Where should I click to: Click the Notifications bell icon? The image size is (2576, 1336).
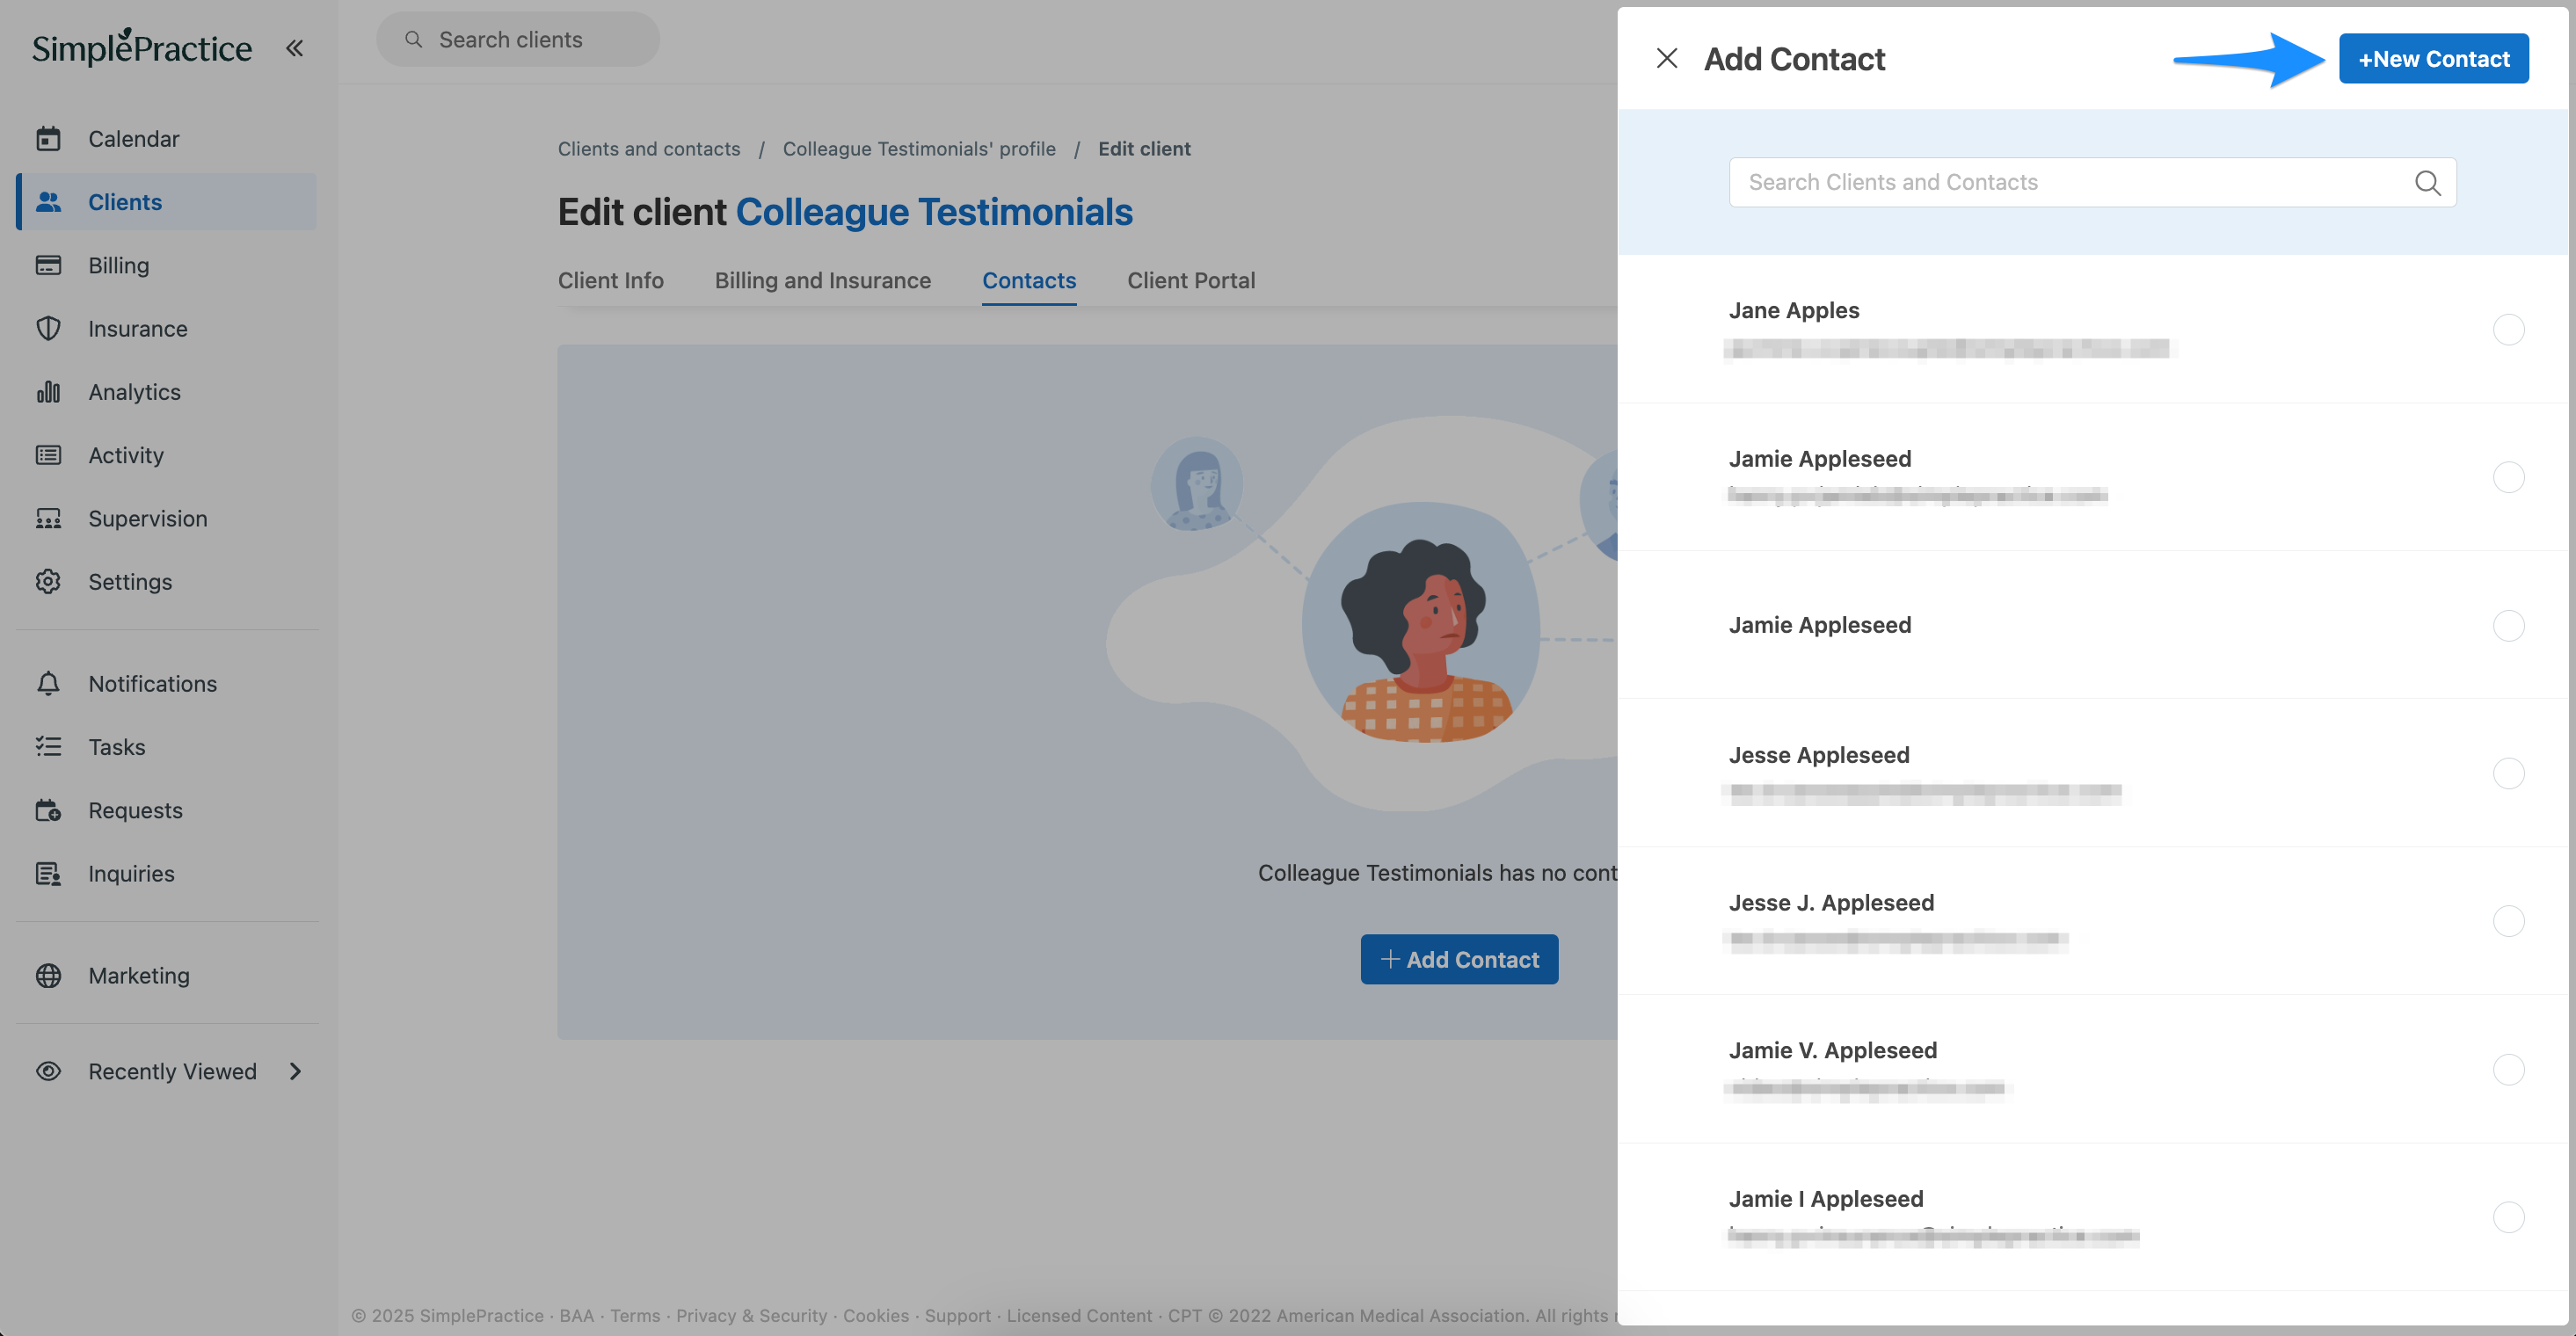point(48,683)
